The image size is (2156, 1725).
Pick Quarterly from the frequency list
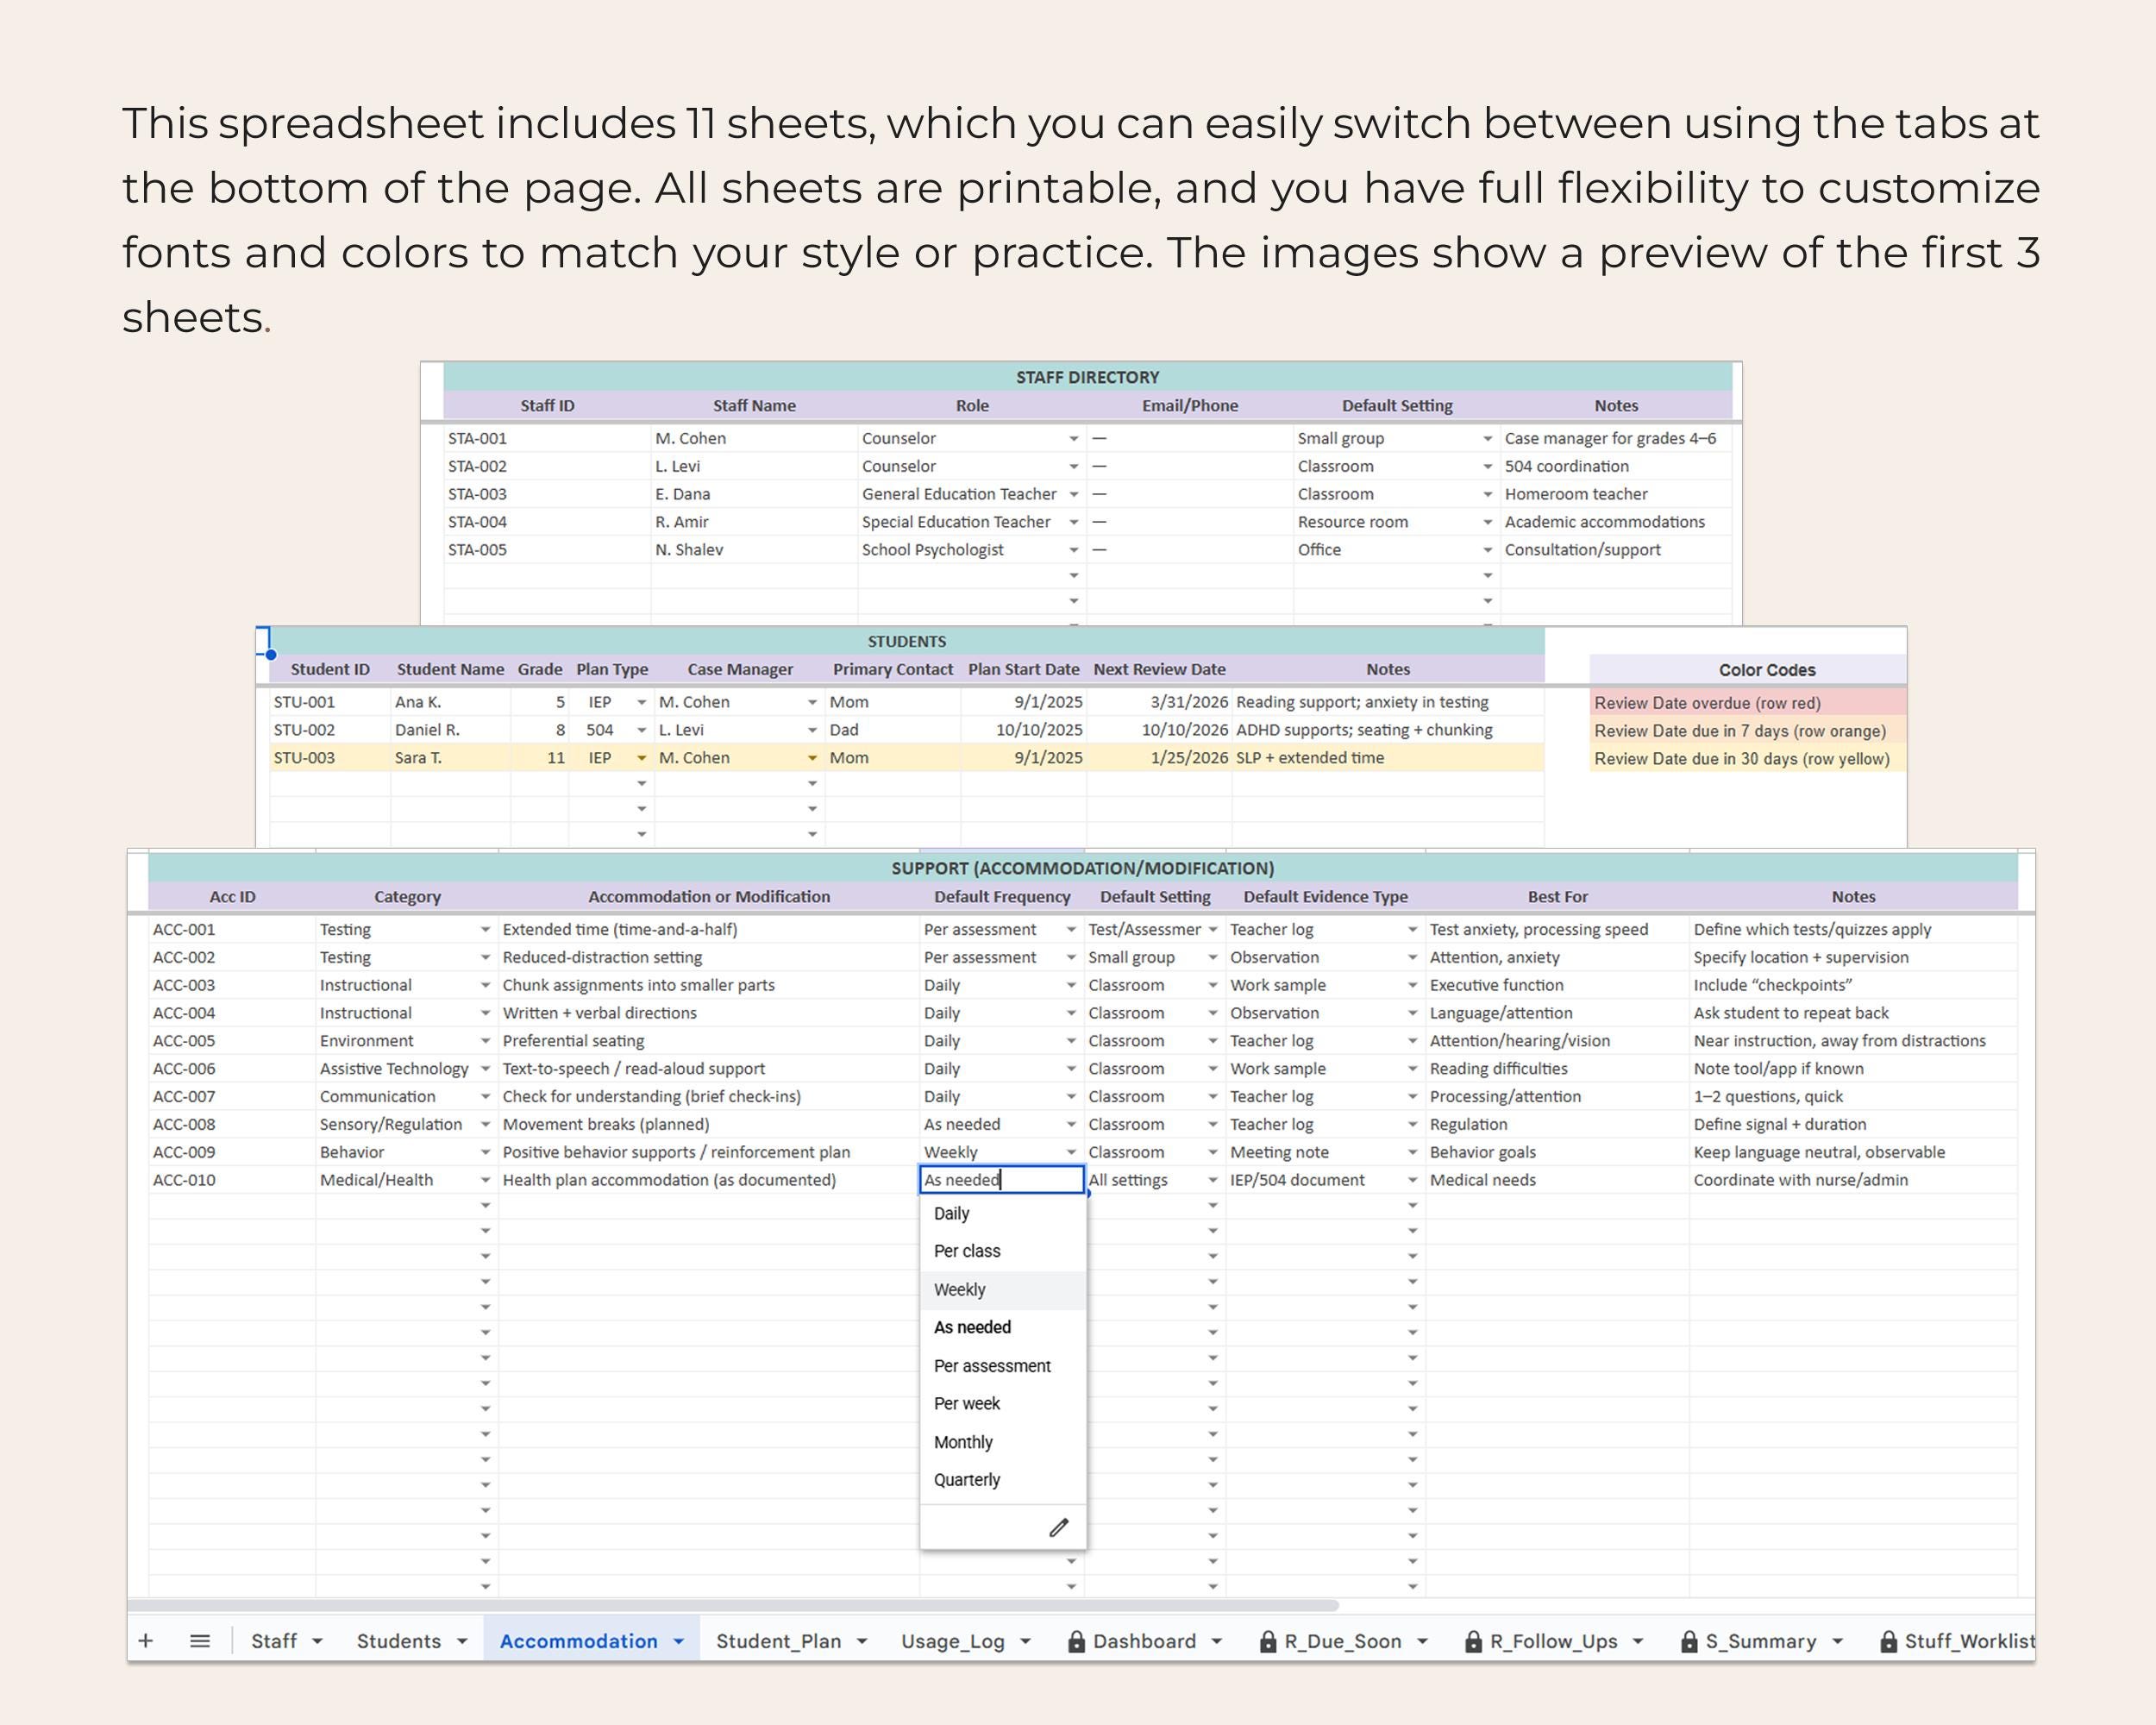pos(1002,1480)
